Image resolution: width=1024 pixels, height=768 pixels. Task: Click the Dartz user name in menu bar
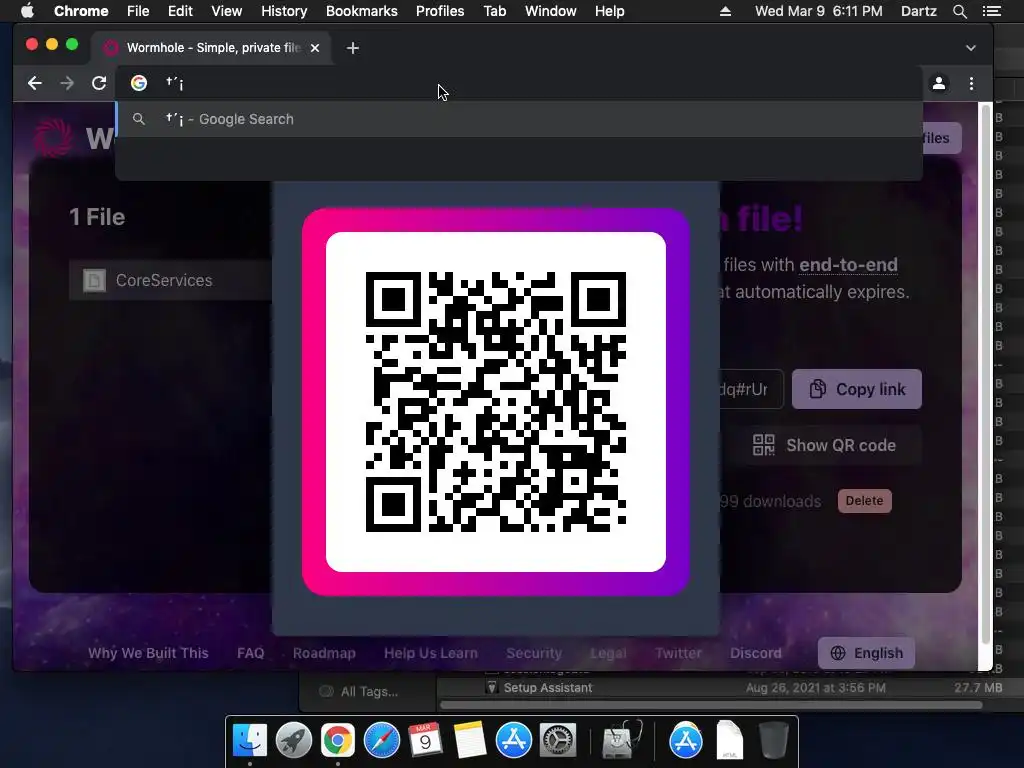click(x=918, y=11)
